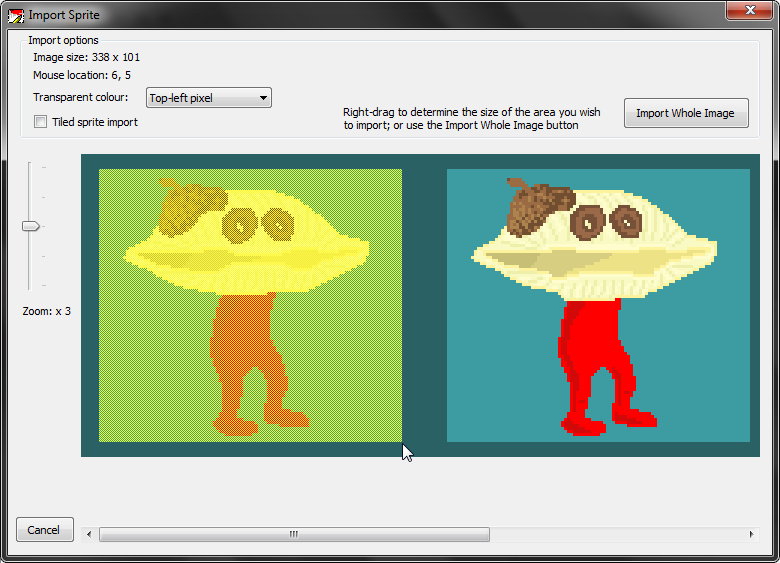
Task: Click the 'Mouse location: 6, 5' text
Action: 82,75
